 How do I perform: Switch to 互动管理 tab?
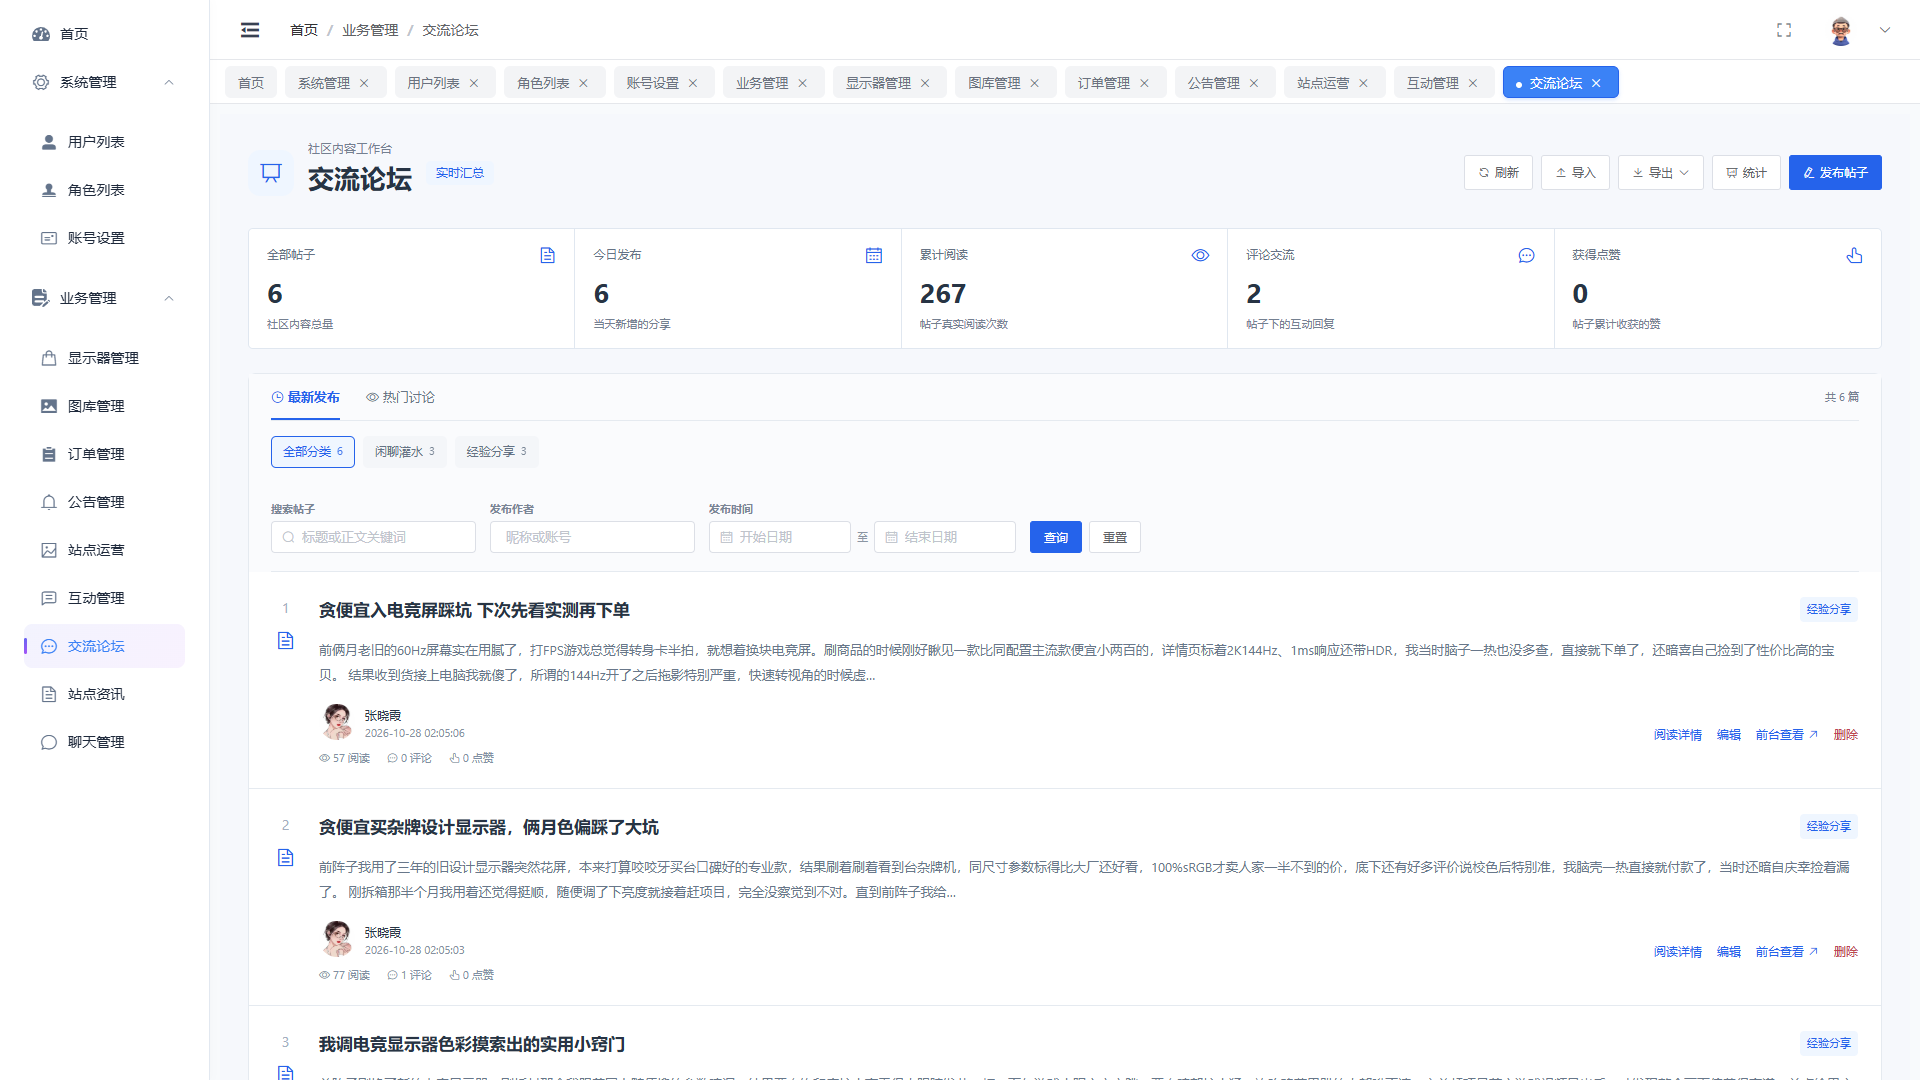1432,83
